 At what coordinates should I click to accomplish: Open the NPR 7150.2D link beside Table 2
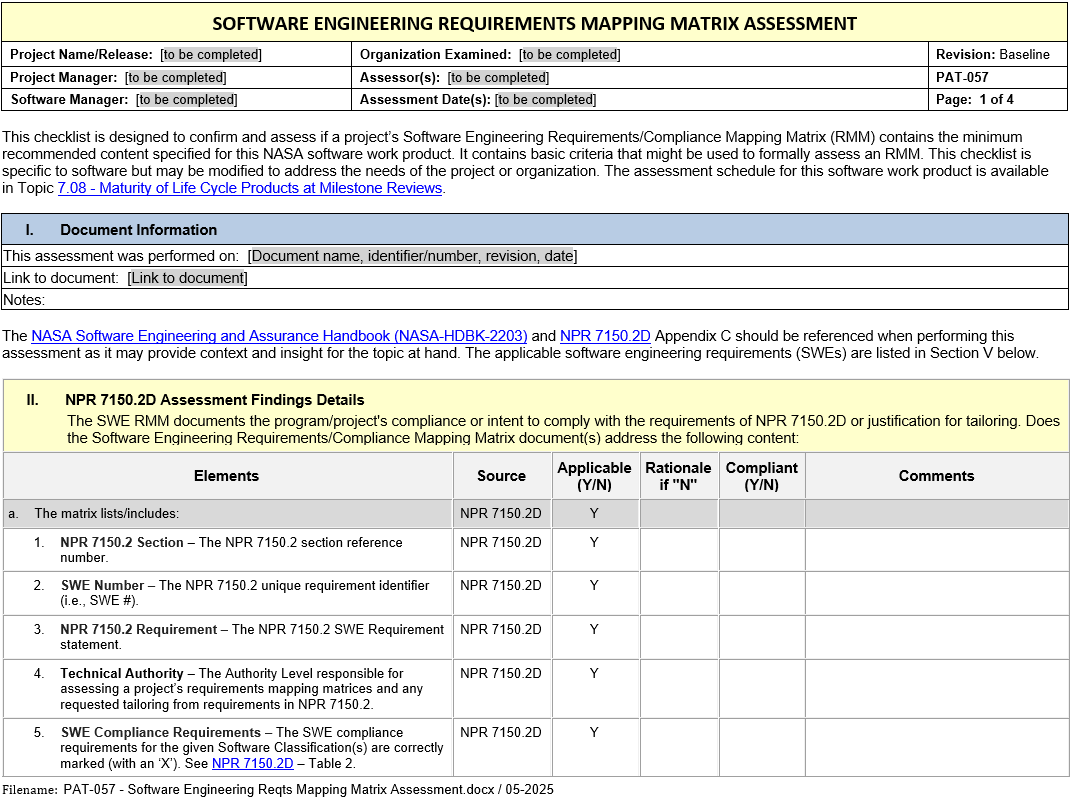click(252, 763)
